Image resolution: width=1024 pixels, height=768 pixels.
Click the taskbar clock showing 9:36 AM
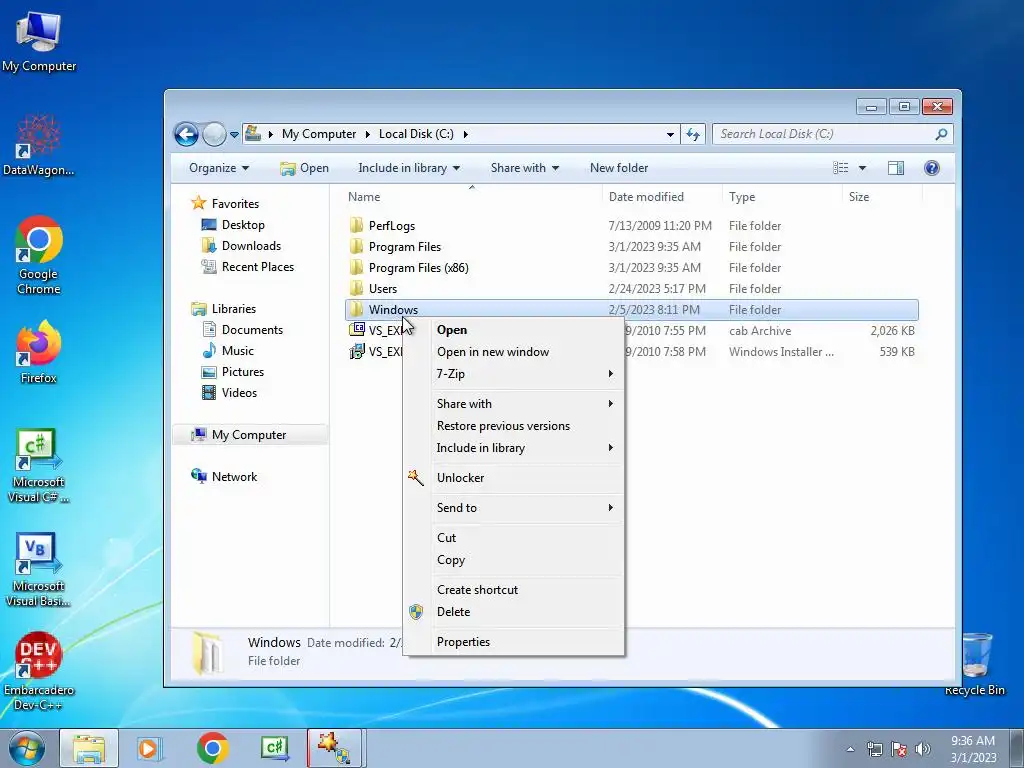(x=973, y=749)
